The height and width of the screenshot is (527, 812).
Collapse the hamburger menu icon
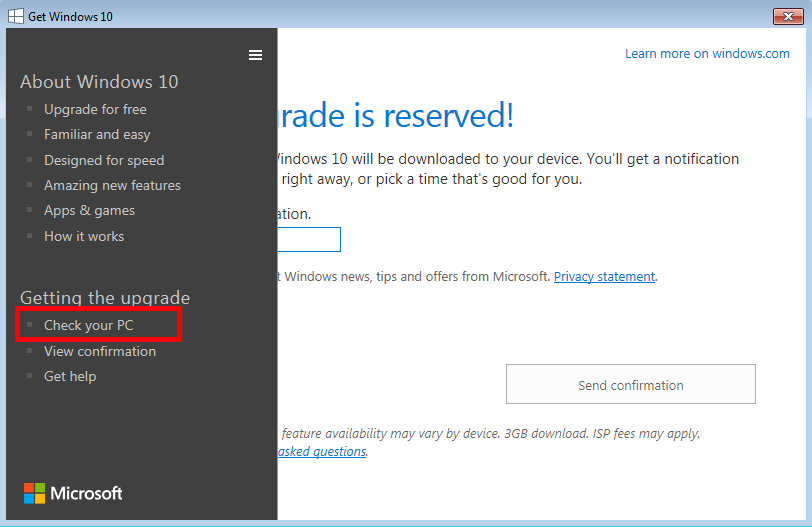255,55
